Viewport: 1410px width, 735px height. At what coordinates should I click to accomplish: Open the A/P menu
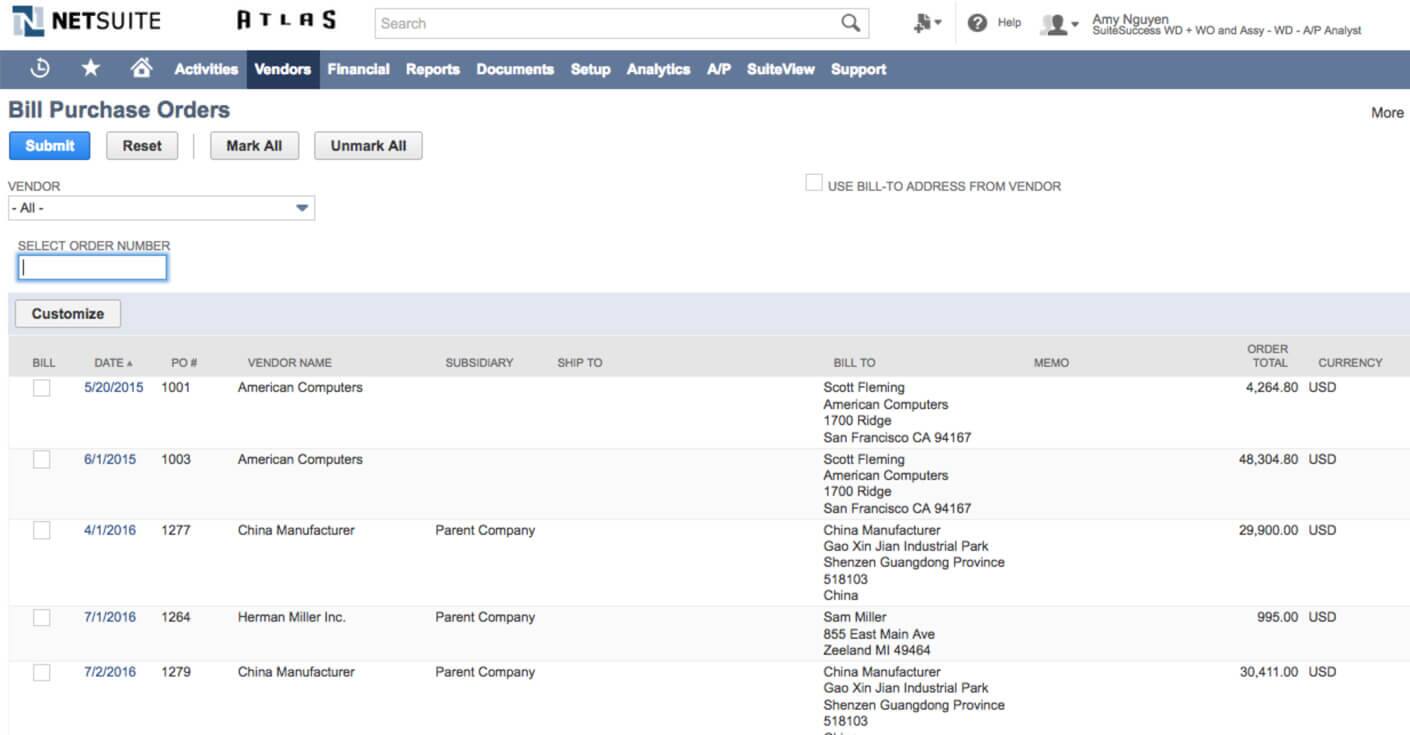pos(719,69)
